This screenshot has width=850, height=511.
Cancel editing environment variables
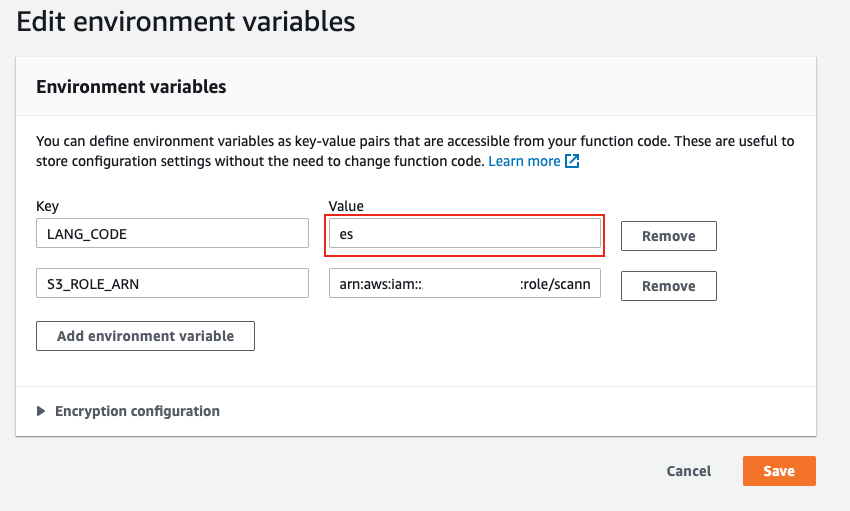pyautogui.click(x=689, y=471)
